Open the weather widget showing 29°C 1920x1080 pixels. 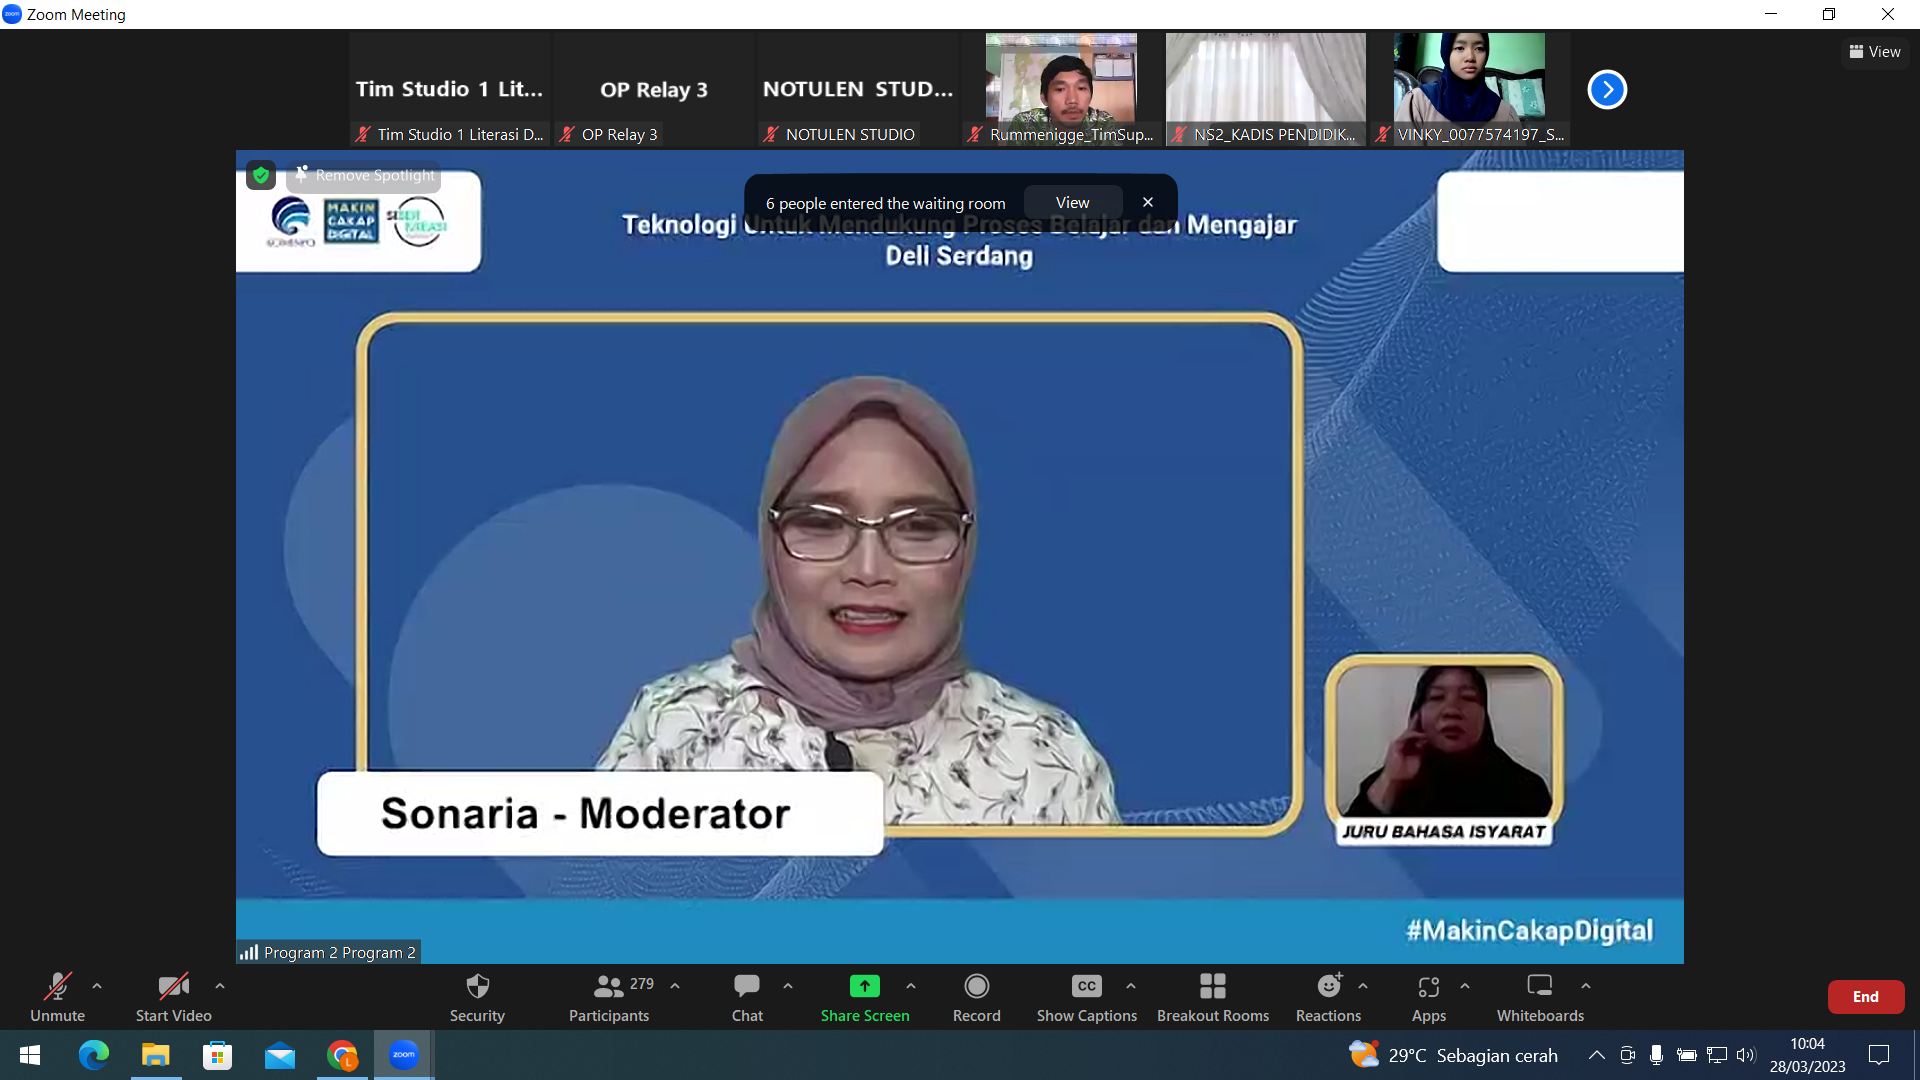(x=1453, y=1055)
